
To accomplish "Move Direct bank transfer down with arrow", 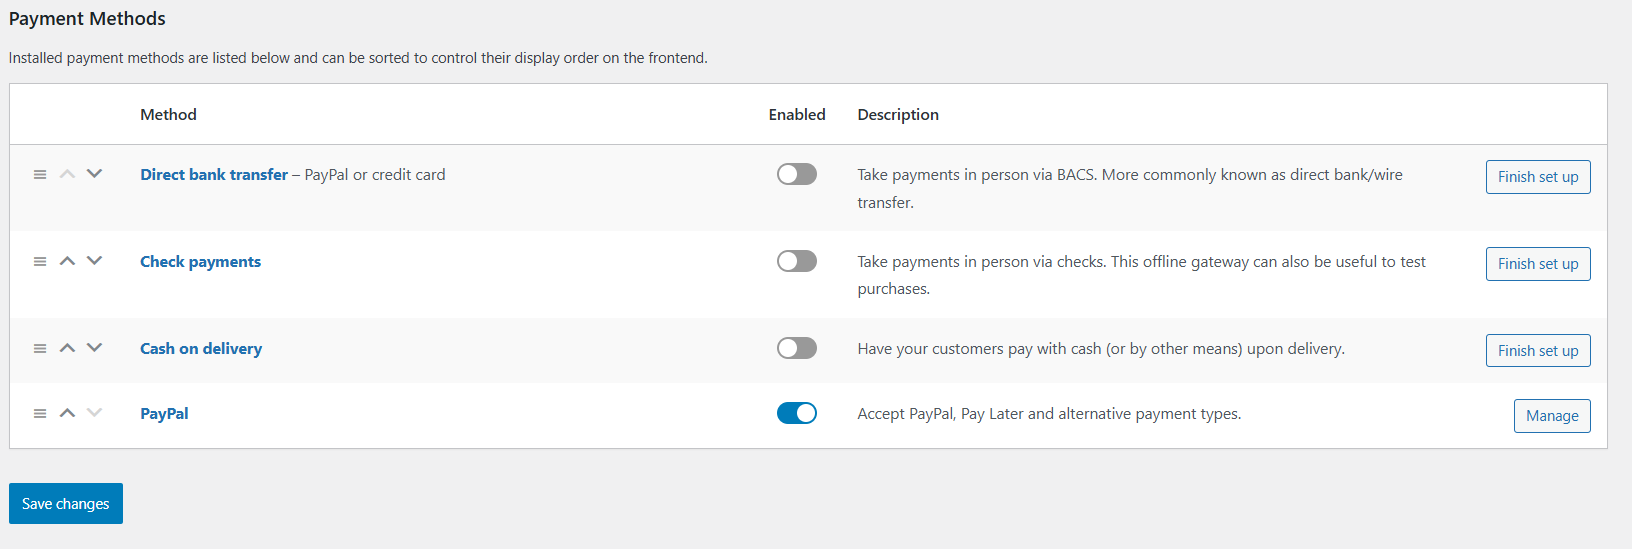I will coord(94,174).
